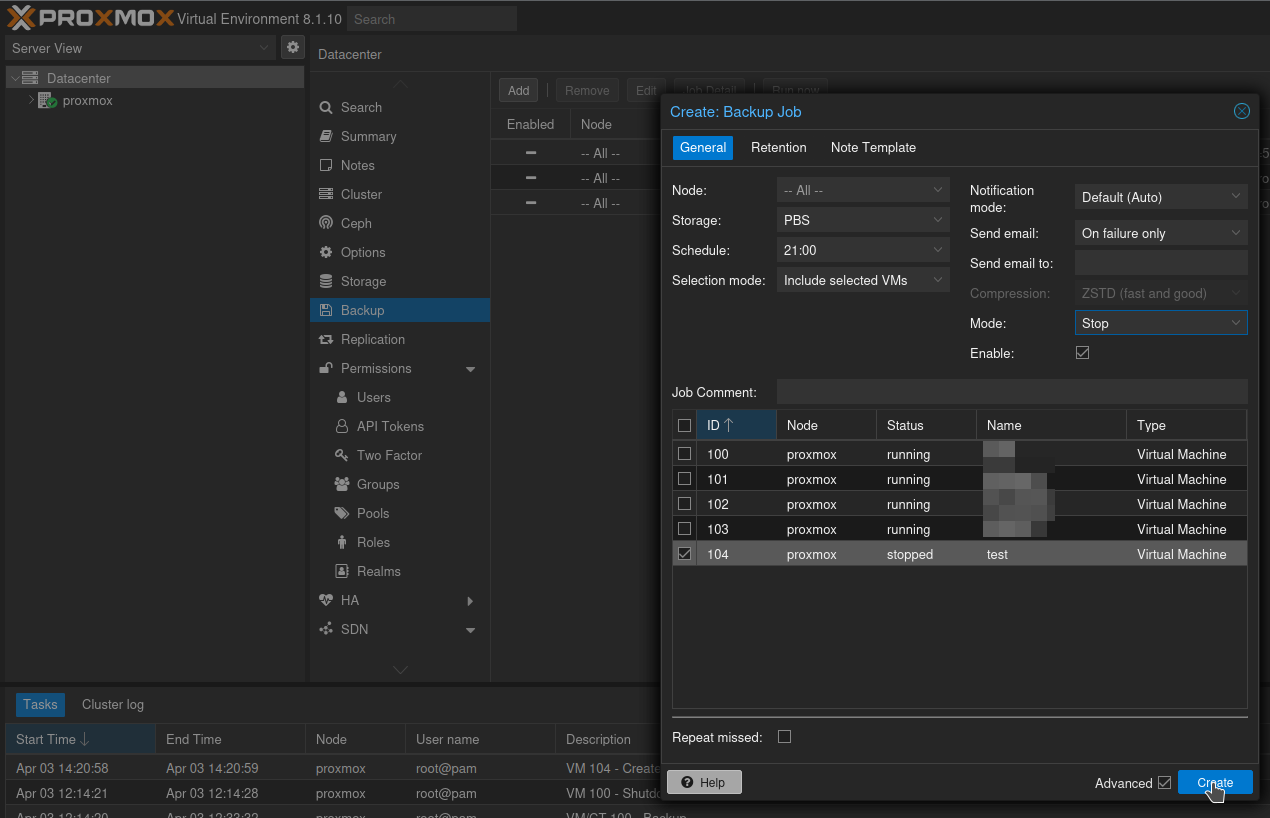Switch to the Tasks tab
The image size is (1270, 818).
pos(40,704)
